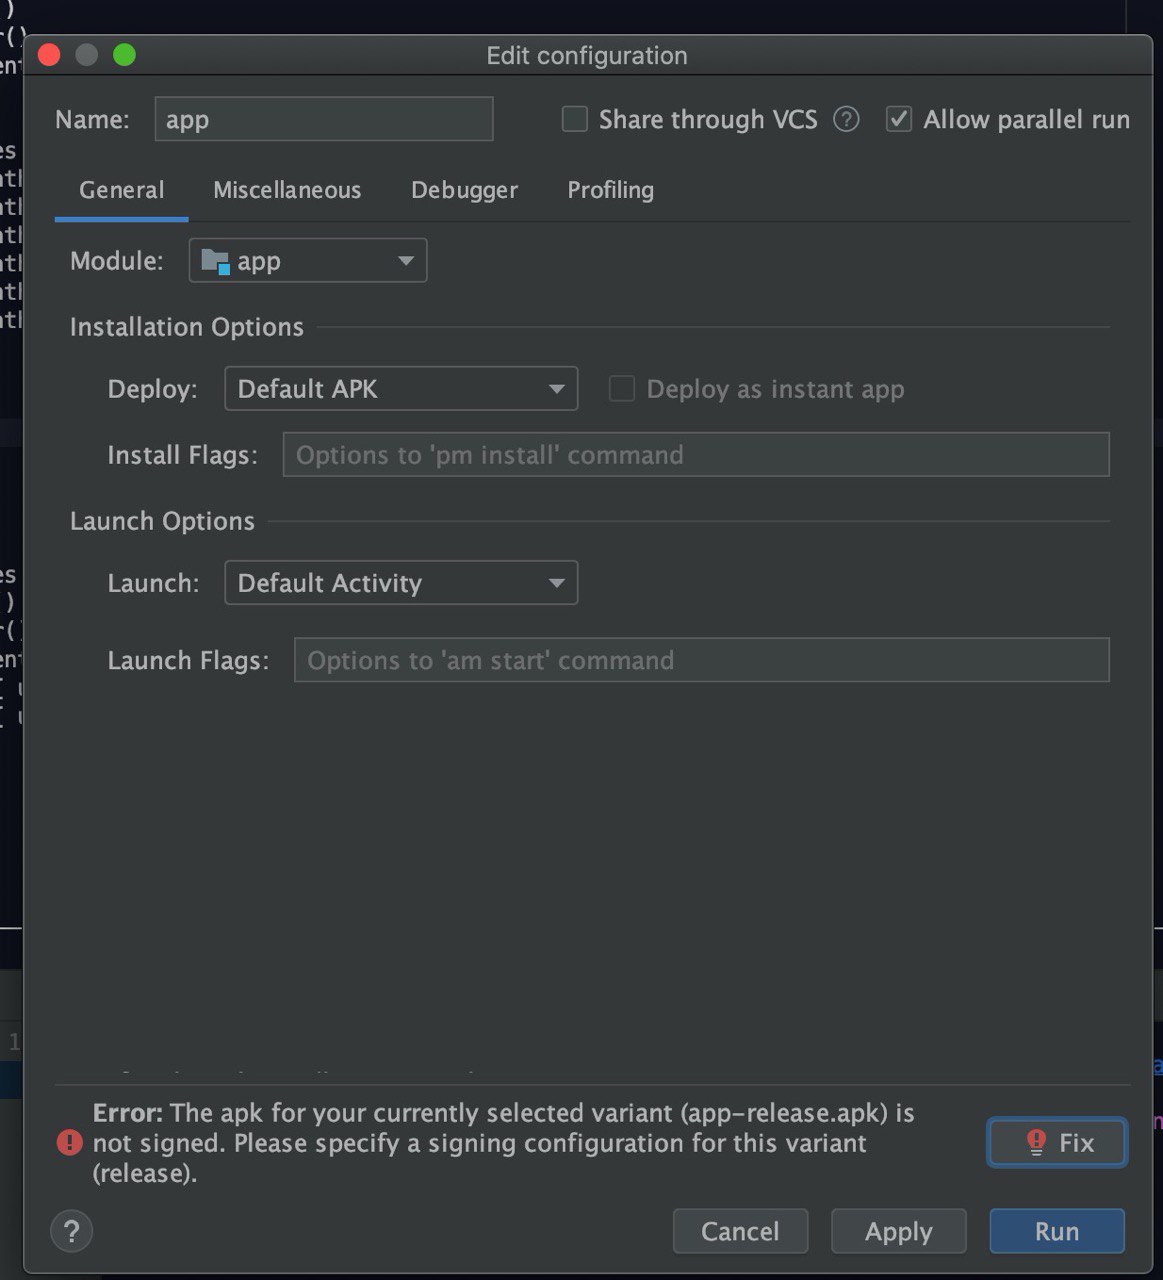Image resolution: width=1163 pixels, height=1280 pixels.
Task: Switch to the General tab
Action: tap(121, 190)
